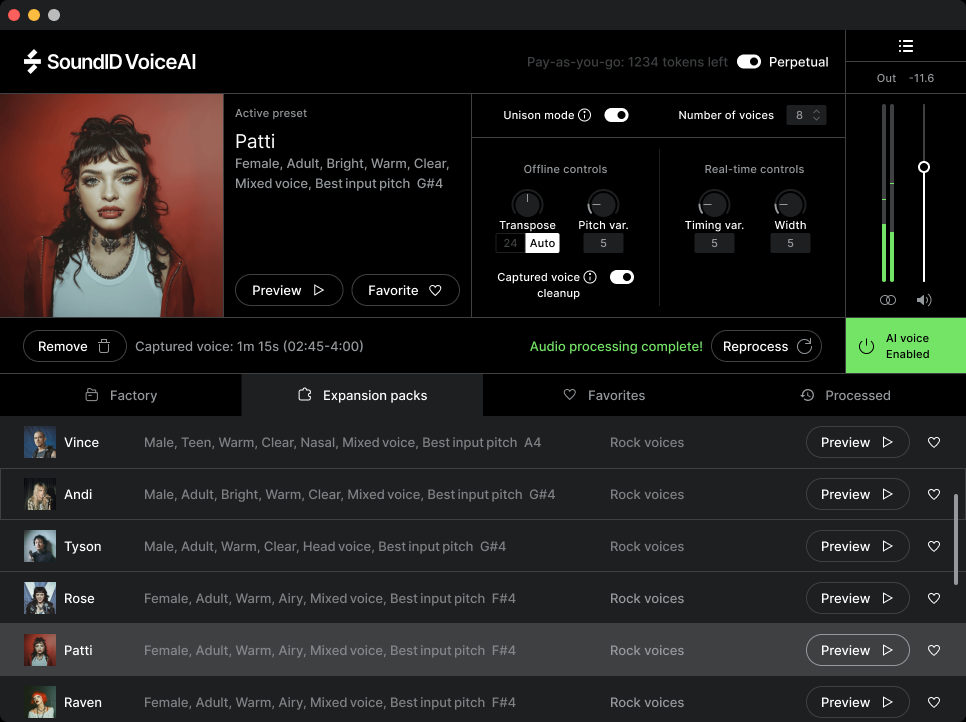This screenshot has height=722, width=966.
Task: Click the SoundID VoiceAI lightning logo
Action: [34, 61]
